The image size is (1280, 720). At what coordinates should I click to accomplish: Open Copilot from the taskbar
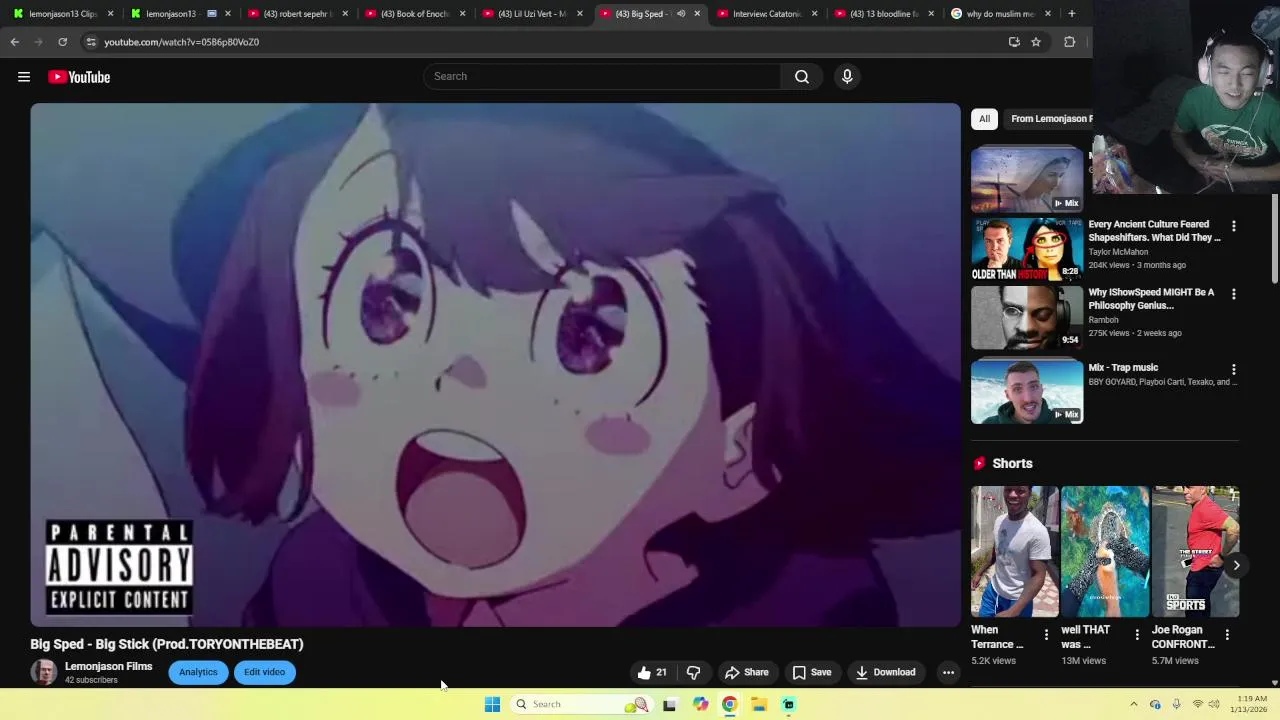coord(700,704)
